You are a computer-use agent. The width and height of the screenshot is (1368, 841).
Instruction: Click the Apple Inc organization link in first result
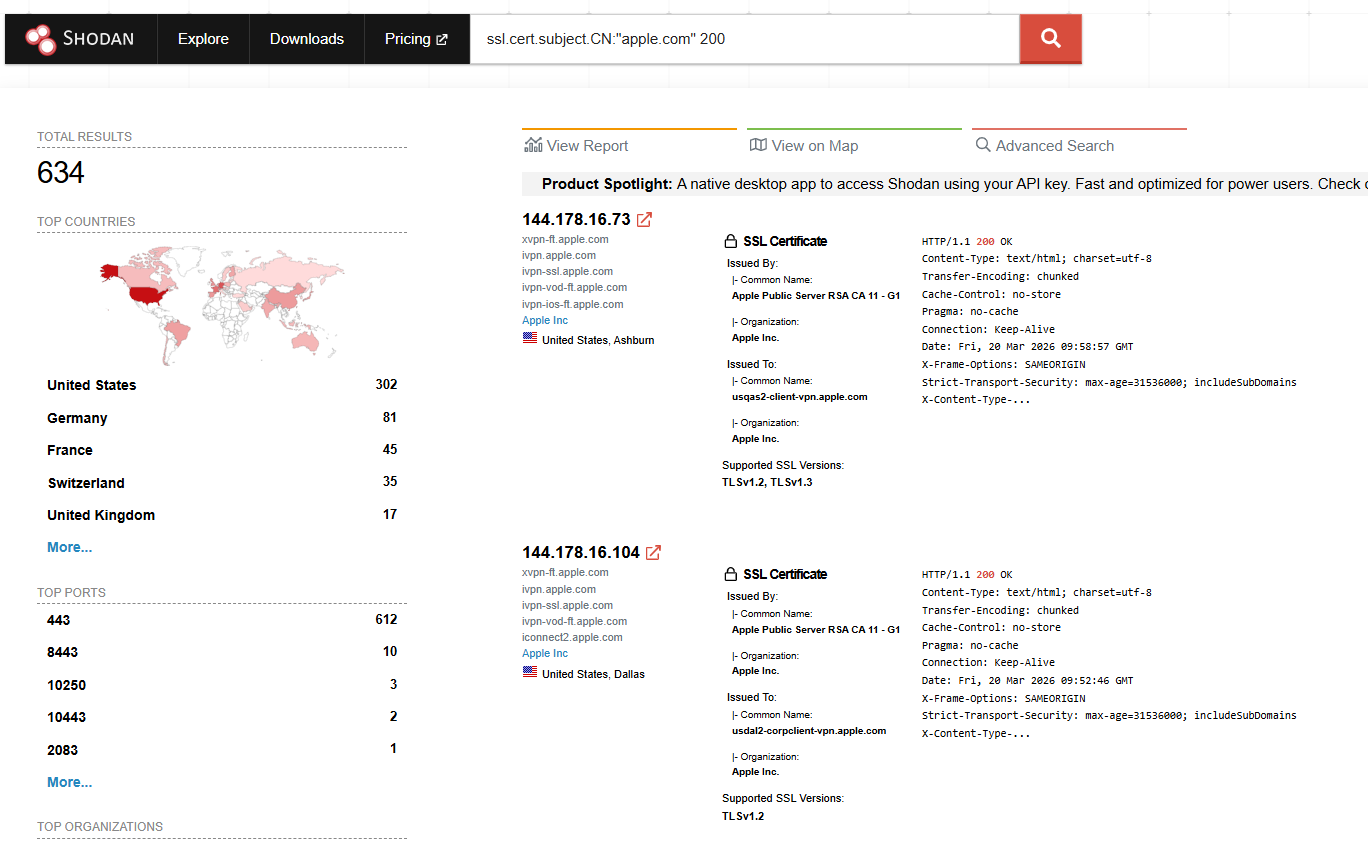pos(545,320)
